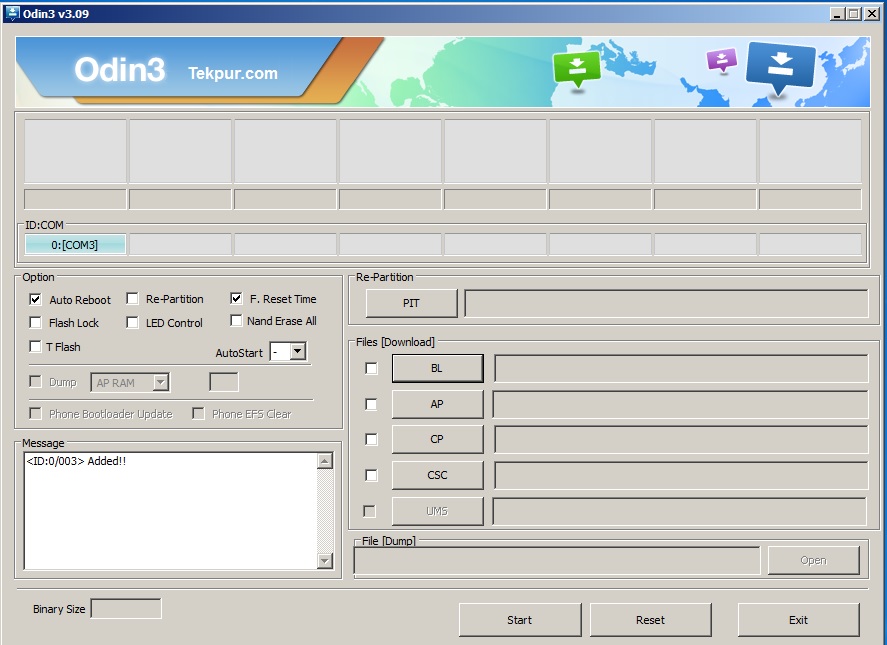Select the 0:[COM3] port slot
This screenshot has height=645, width=887.
75,244
